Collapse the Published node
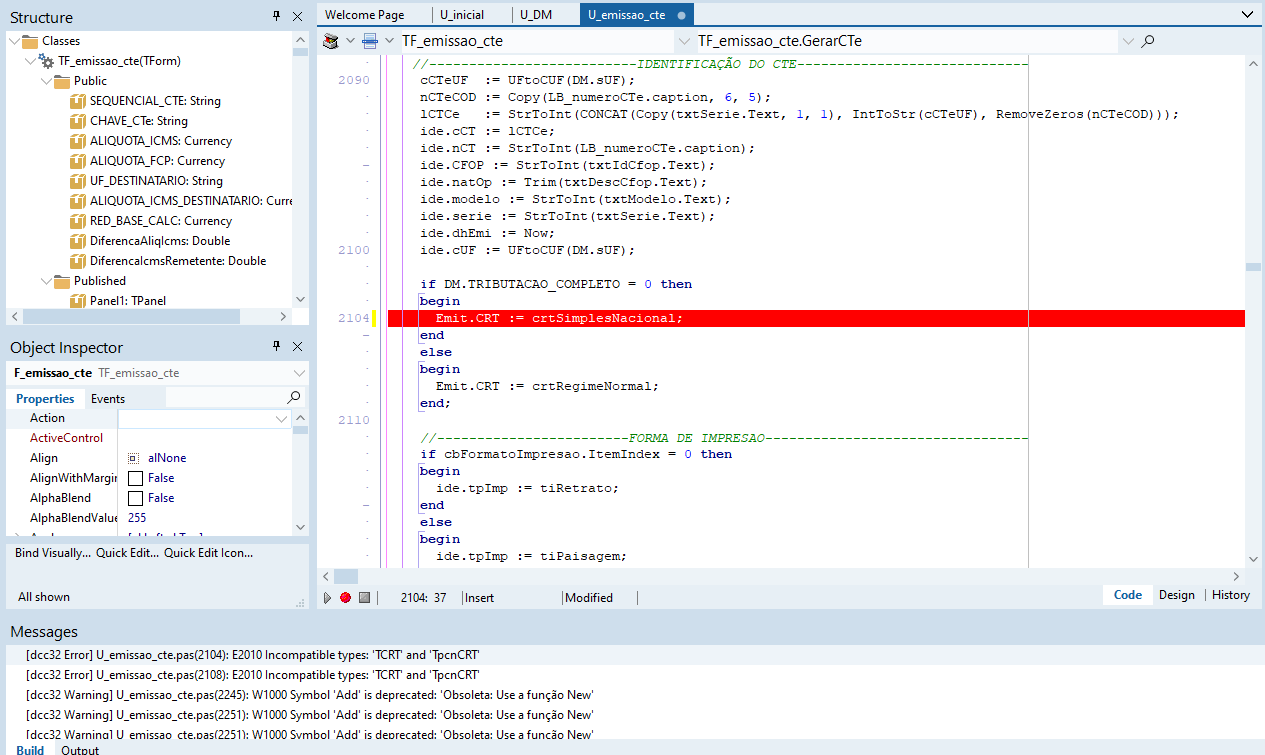 click(x=46, y=281)
